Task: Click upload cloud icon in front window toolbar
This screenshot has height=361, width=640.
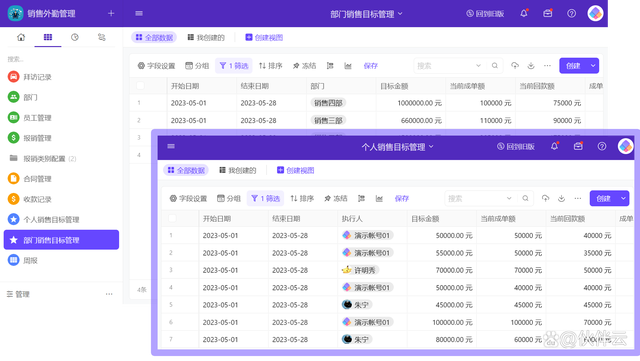Action: [545, 198]
